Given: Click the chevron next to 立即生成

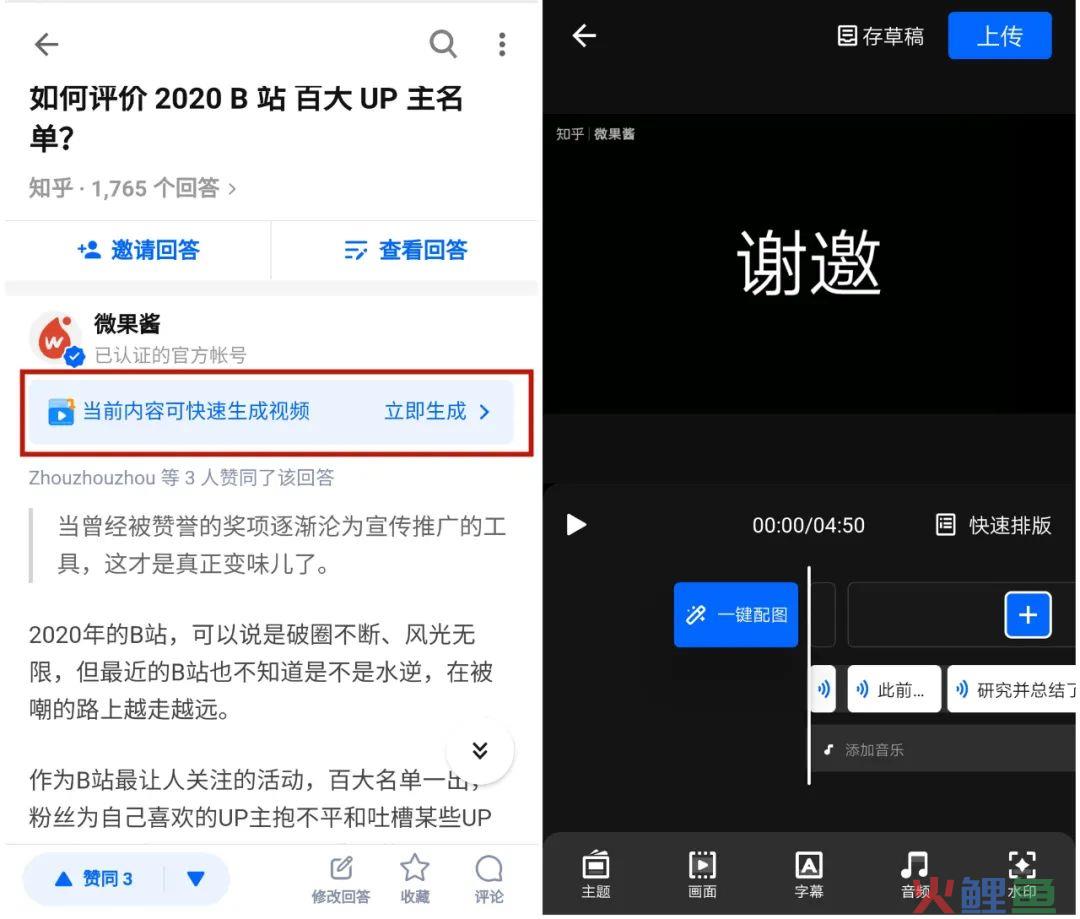Looking at the screenshot, I should point(485,412).
